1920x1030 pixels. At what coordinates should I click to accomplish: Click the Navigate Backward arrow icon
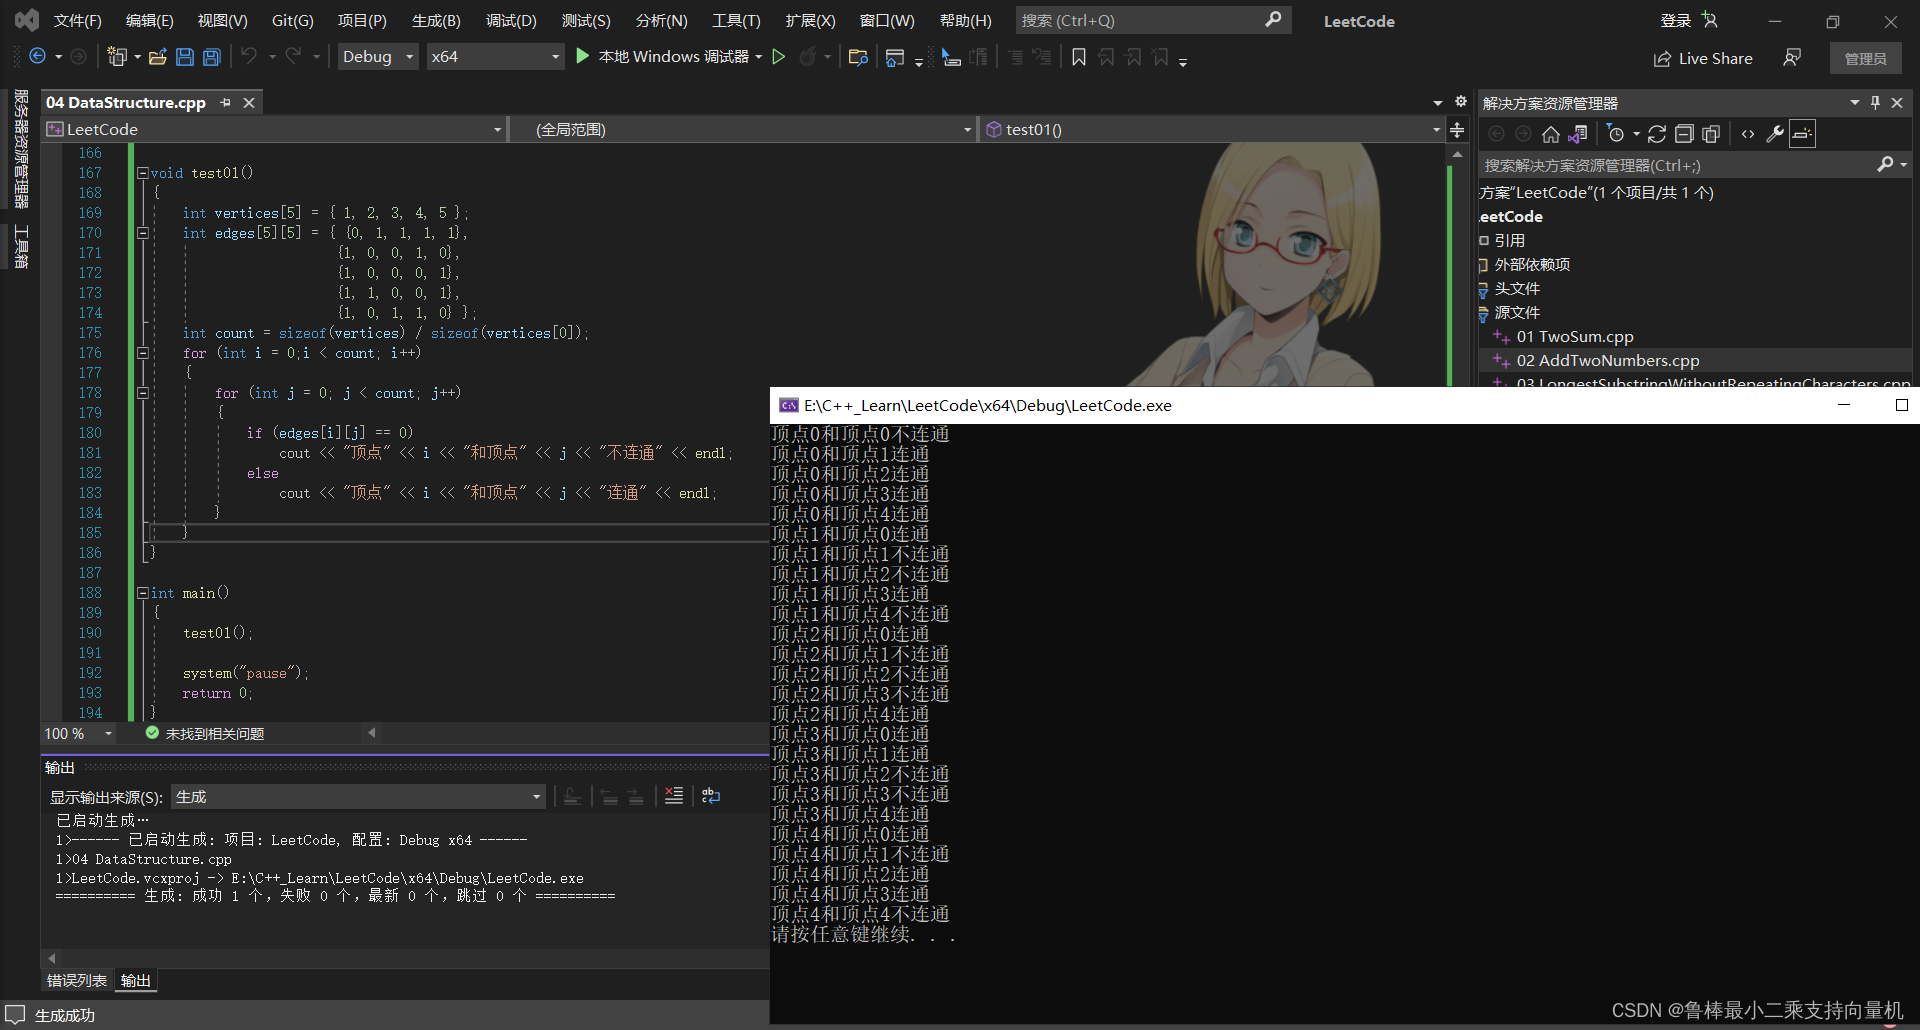click(37, 57)
